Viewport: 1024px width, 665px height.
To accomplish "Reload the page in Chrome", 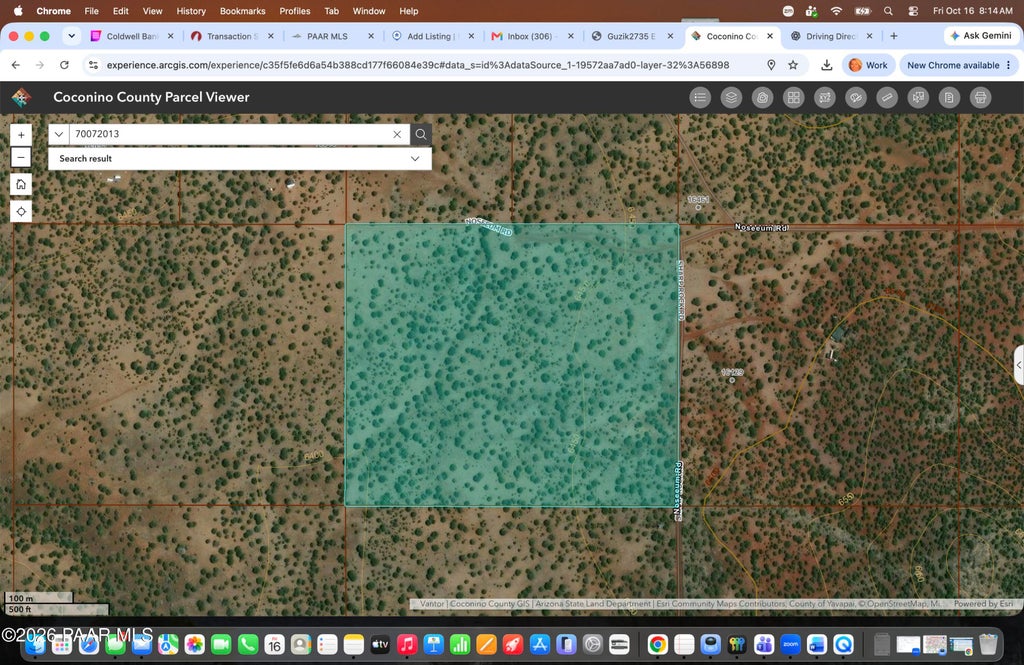I will (64, 65).
